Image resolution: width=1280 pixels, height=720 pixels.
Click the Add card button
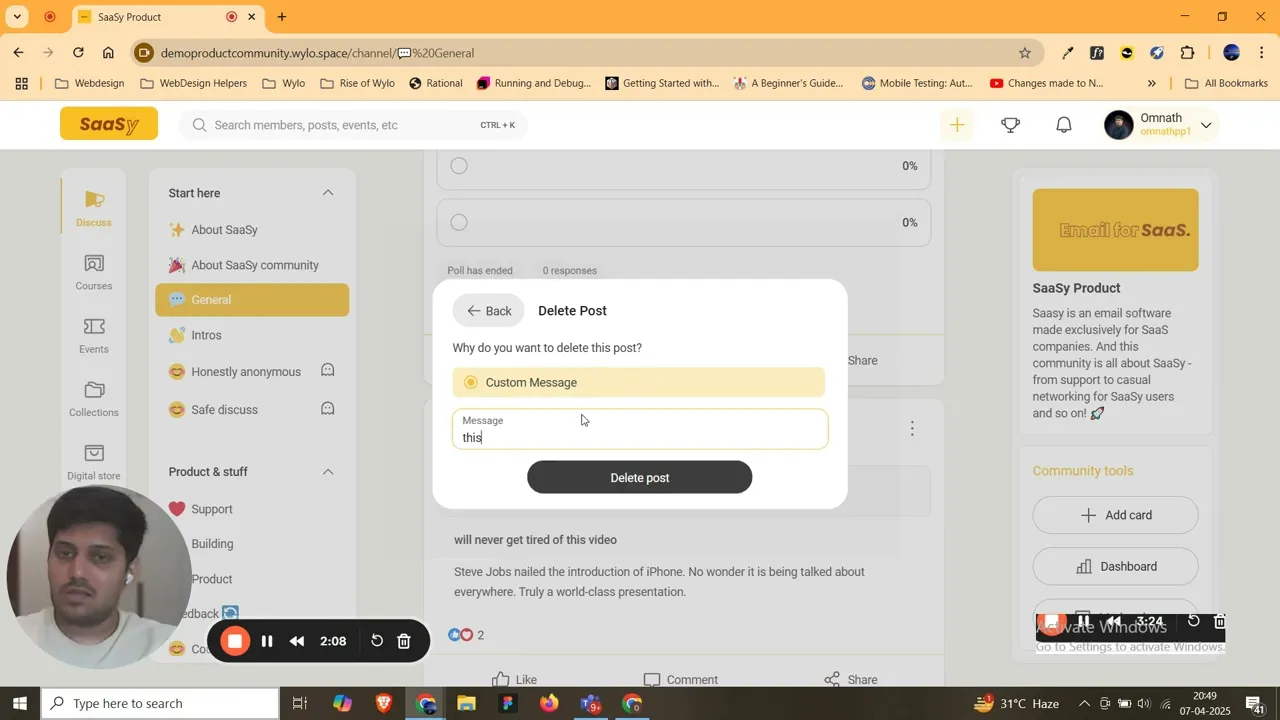click(1115, 515)
